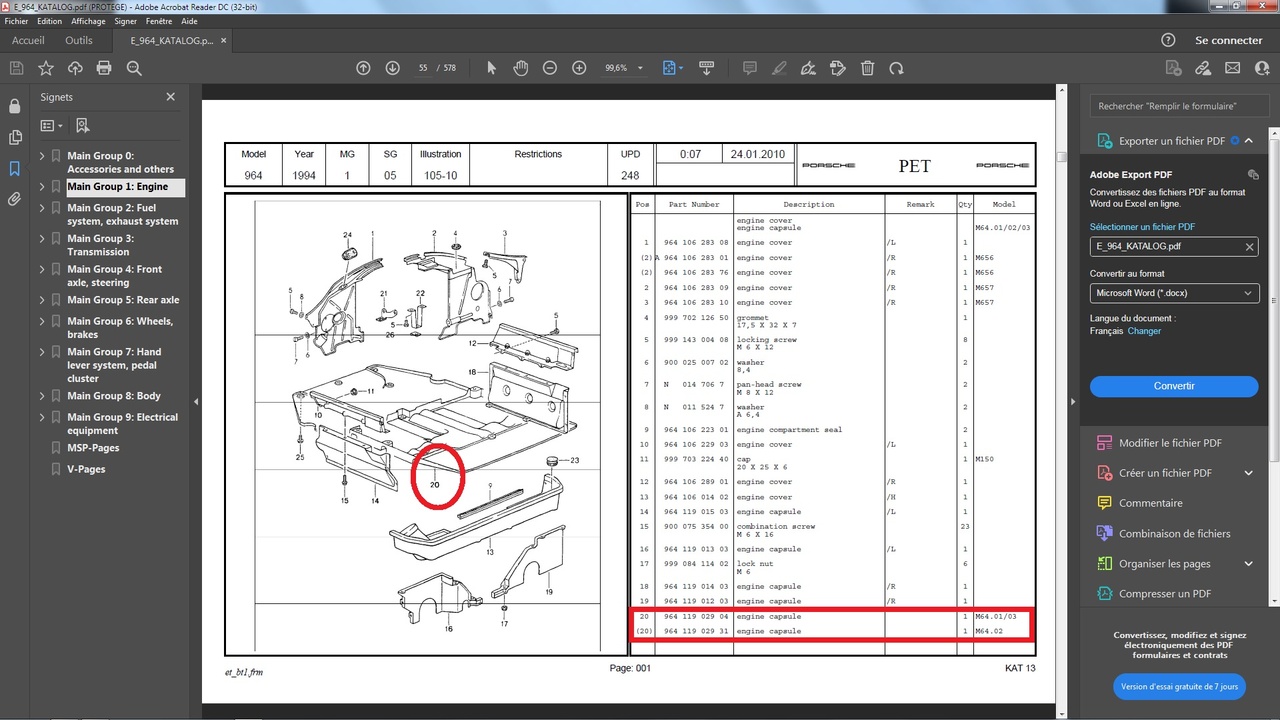
Task: Select Main Group 6: Wheels, brakes bookmark
Action: tap(120, 328)
